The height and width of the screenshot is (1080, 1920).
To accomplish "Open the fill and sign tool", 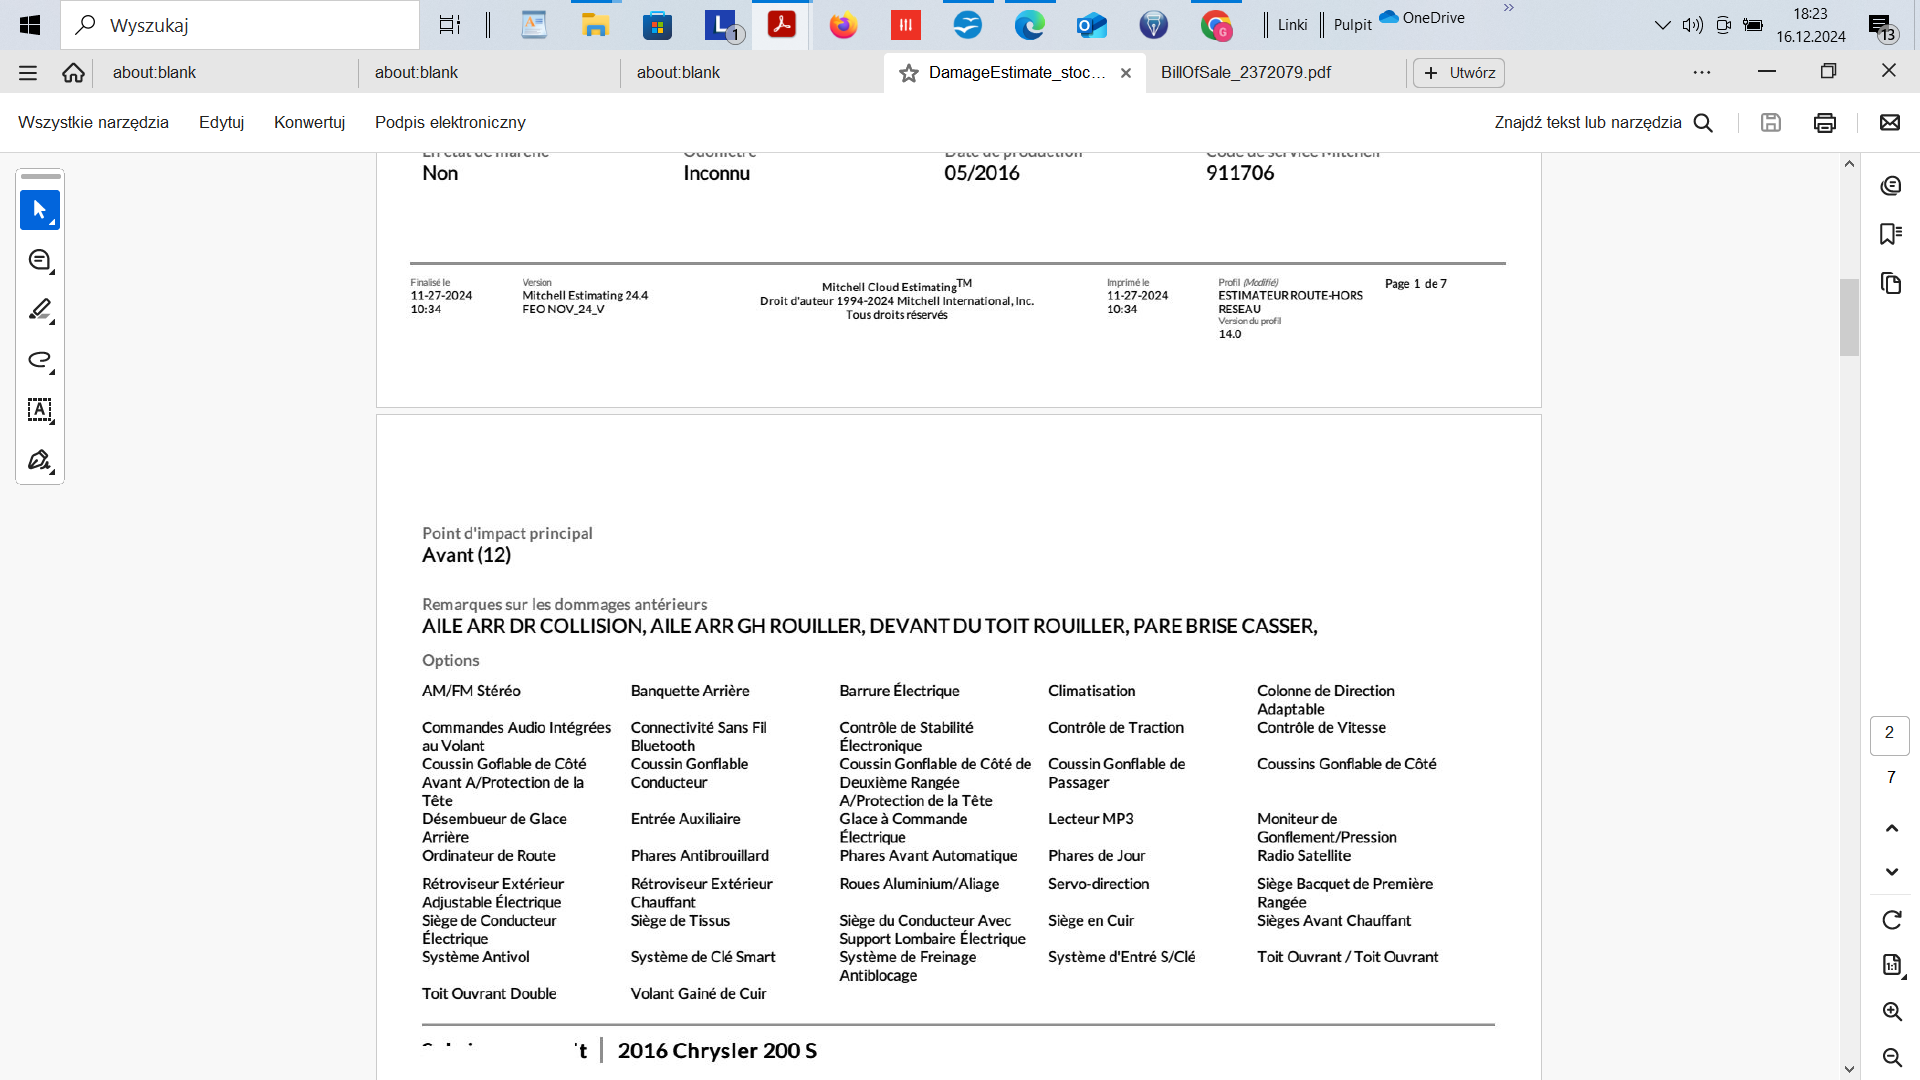I will 40,460.
